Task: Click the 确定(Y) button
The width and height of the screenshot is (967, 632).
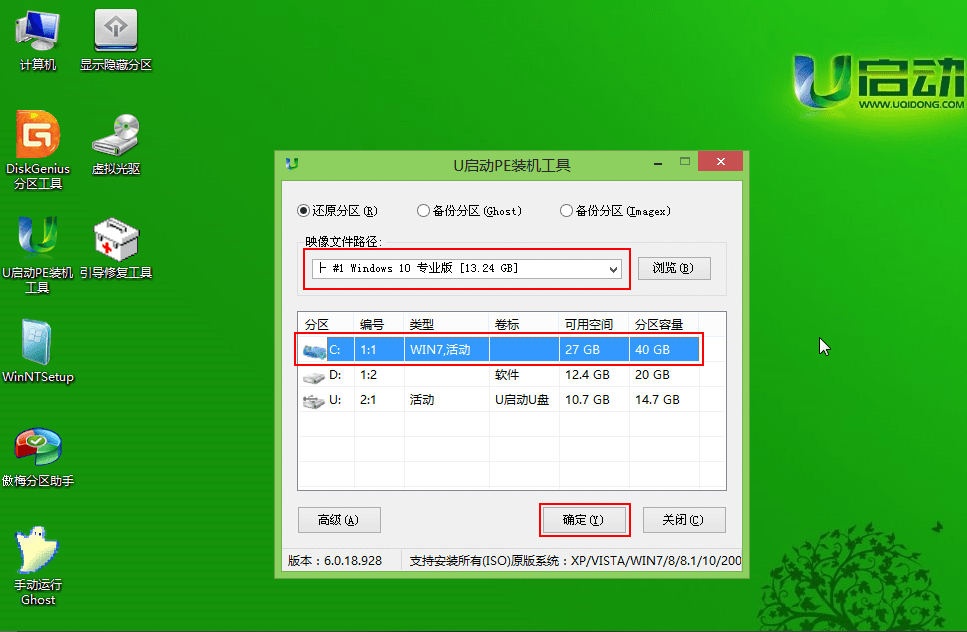Action: pyautogui.click(x=583, y=520)
